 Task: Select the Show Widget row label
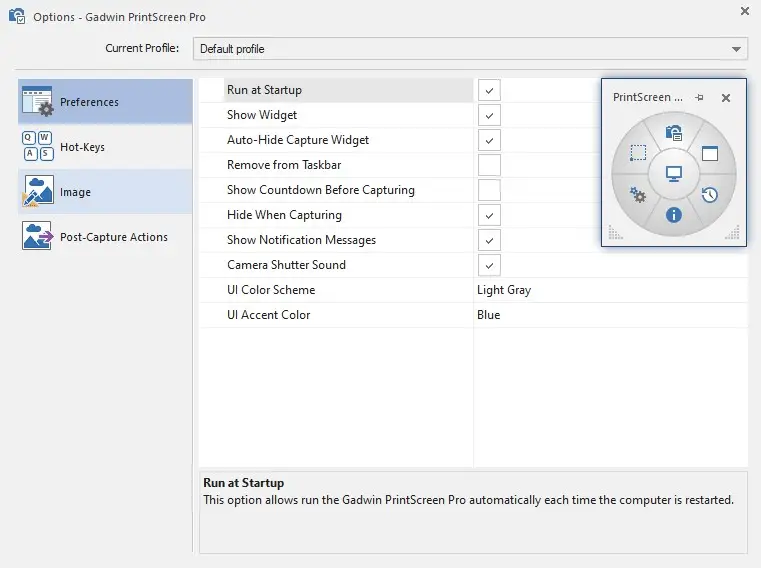(262, 115)
